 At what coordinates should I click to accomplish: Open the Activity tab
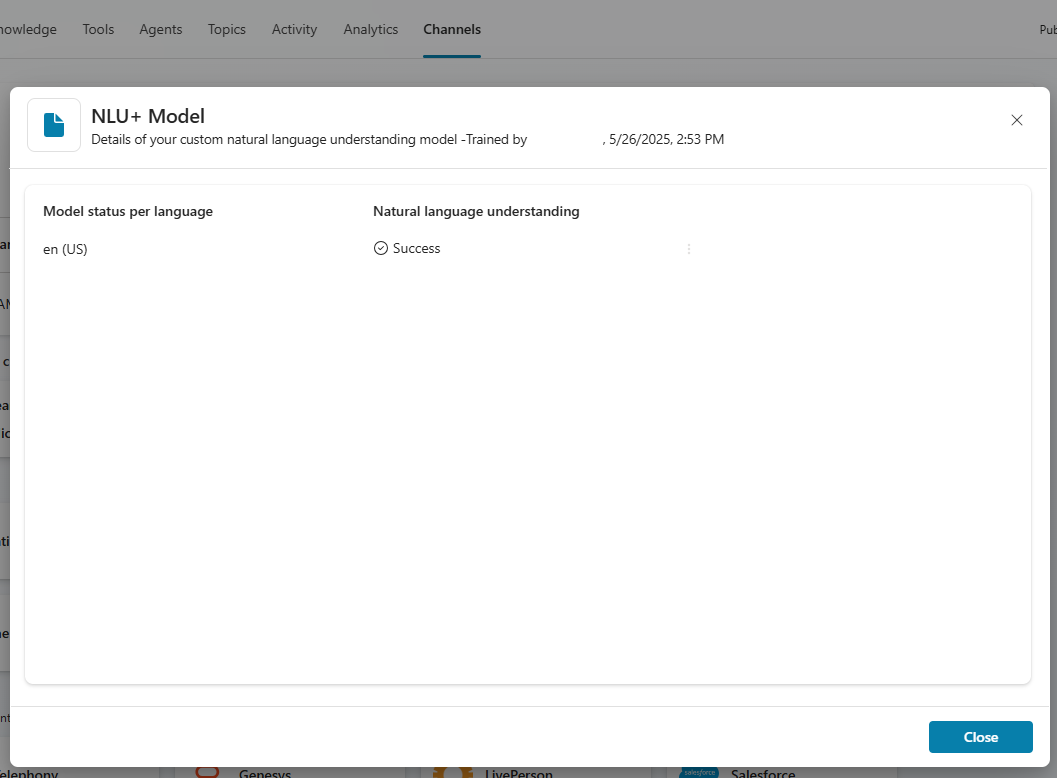tap(293, 29)
